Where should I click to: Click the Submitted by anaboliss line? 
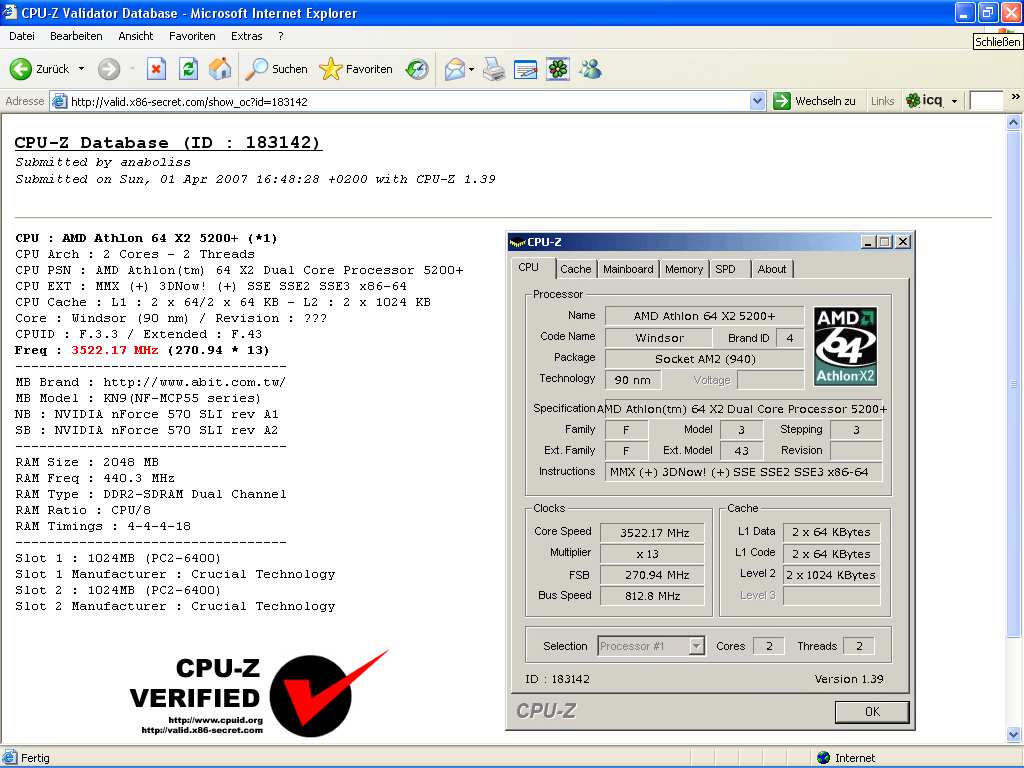tap(103, 162)
